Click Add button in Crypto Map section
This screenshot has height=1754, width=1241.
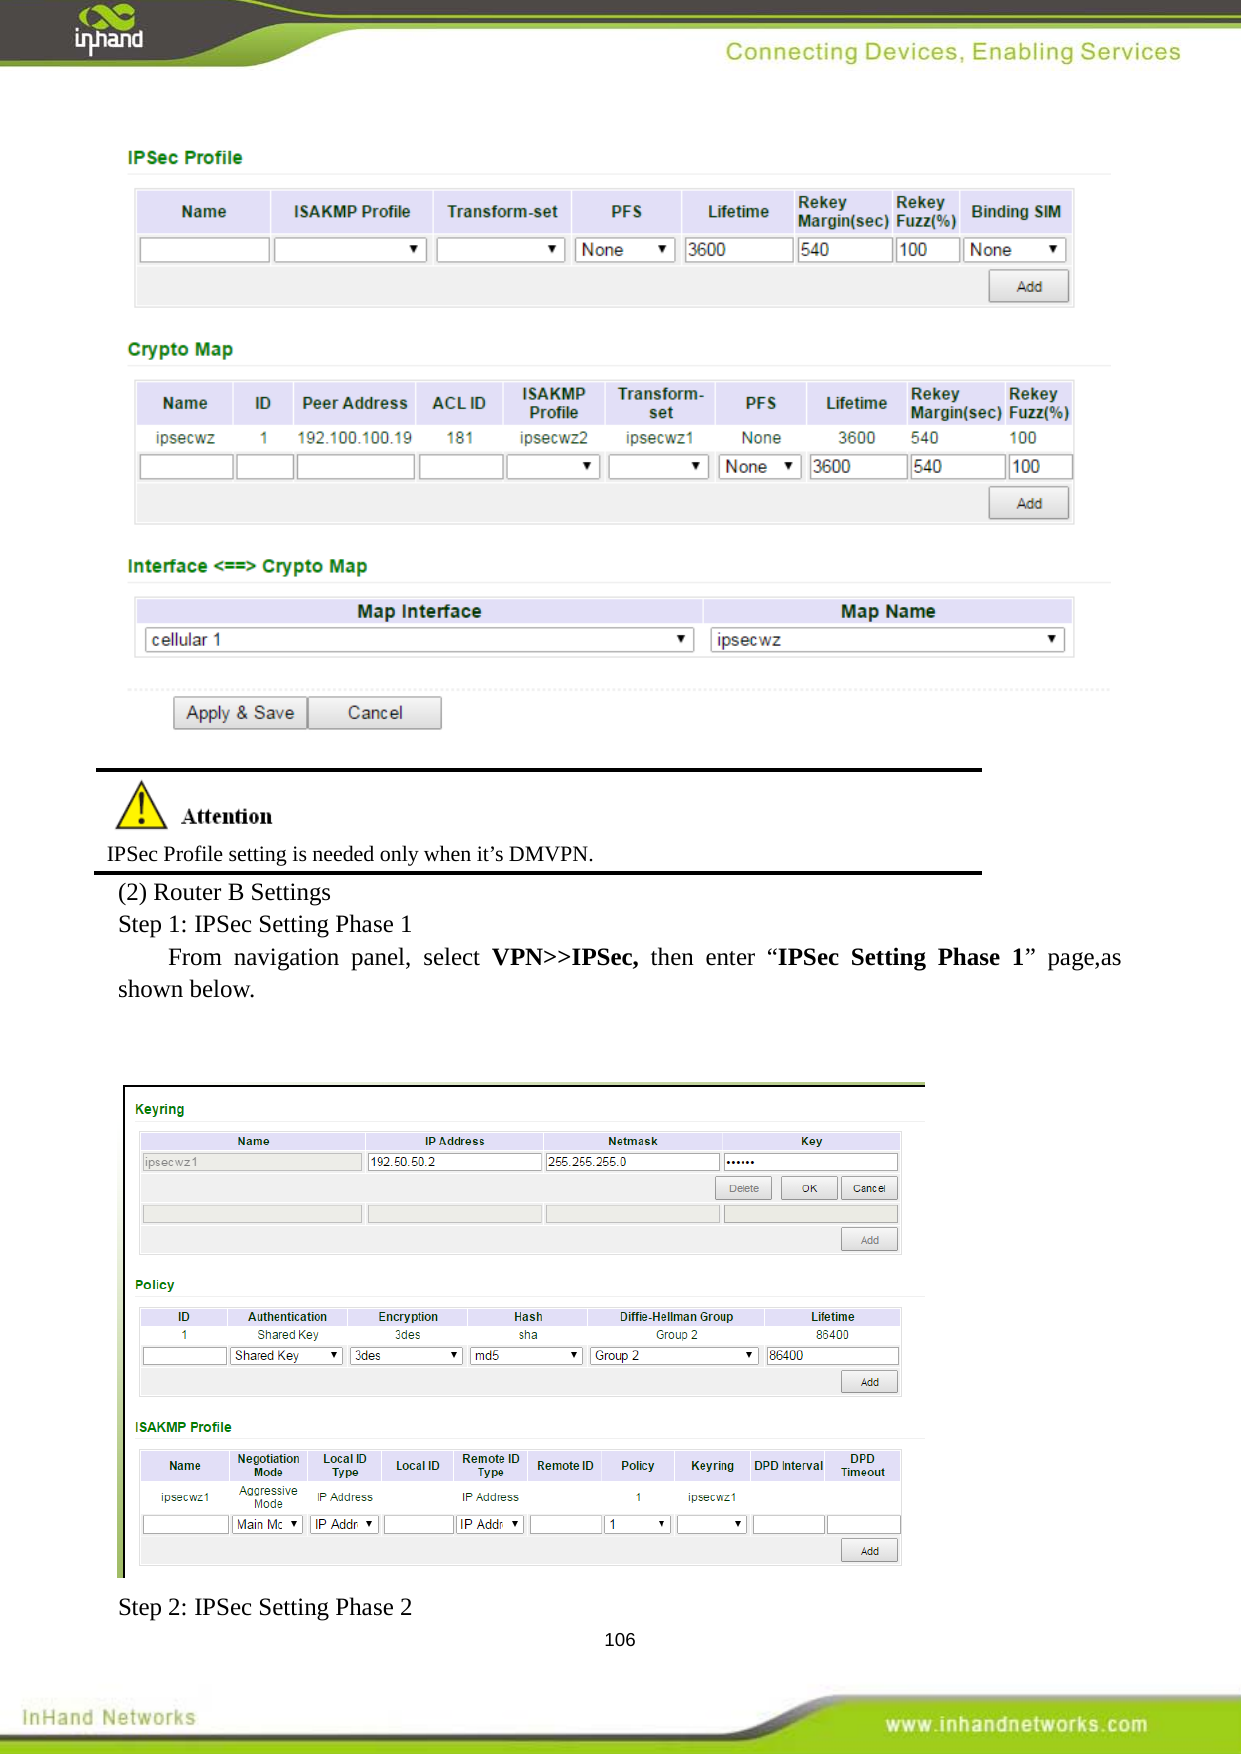click(x=1029, y=503)
